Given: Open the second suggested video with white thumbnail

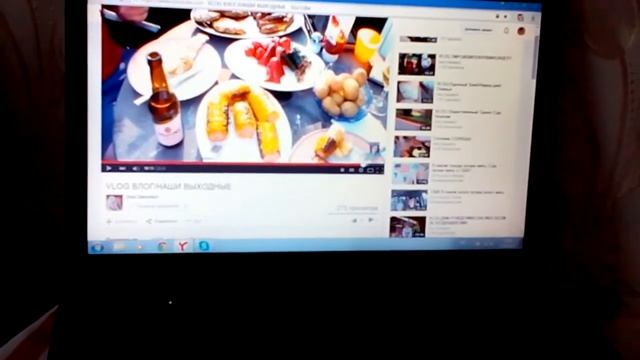Looking at the screenshot, I should click(415, 91).
